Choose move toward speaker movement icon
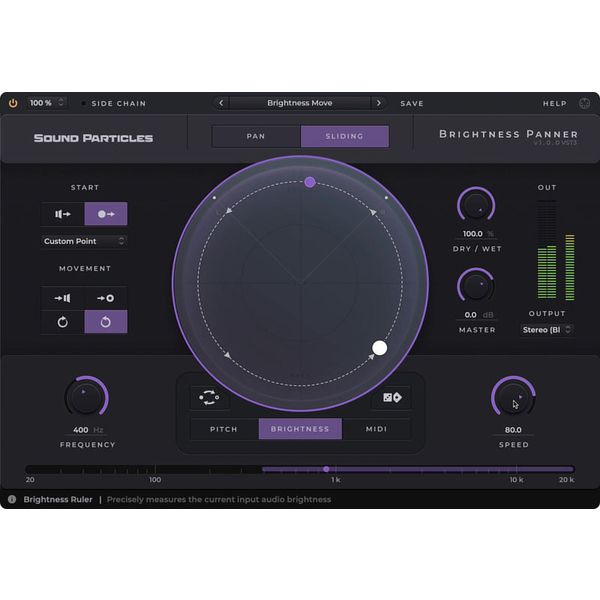 click(x=62, y=298)
